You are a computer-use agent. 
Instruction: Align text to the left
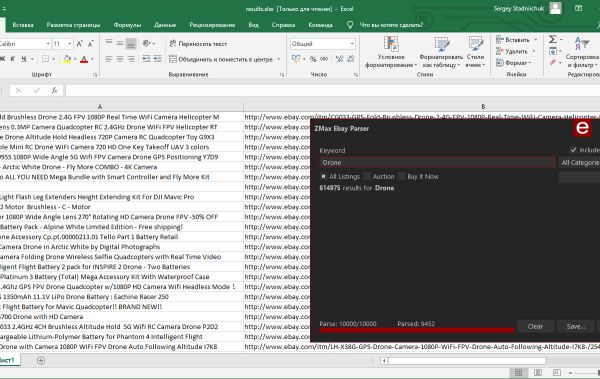click(109, 59)
